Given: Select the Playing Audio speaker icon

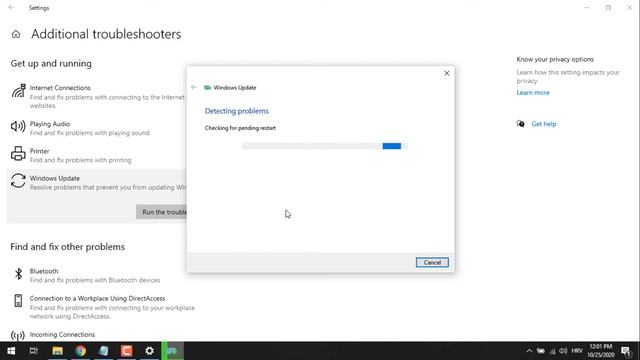Looking at the screenshot, I should [18, 126].
